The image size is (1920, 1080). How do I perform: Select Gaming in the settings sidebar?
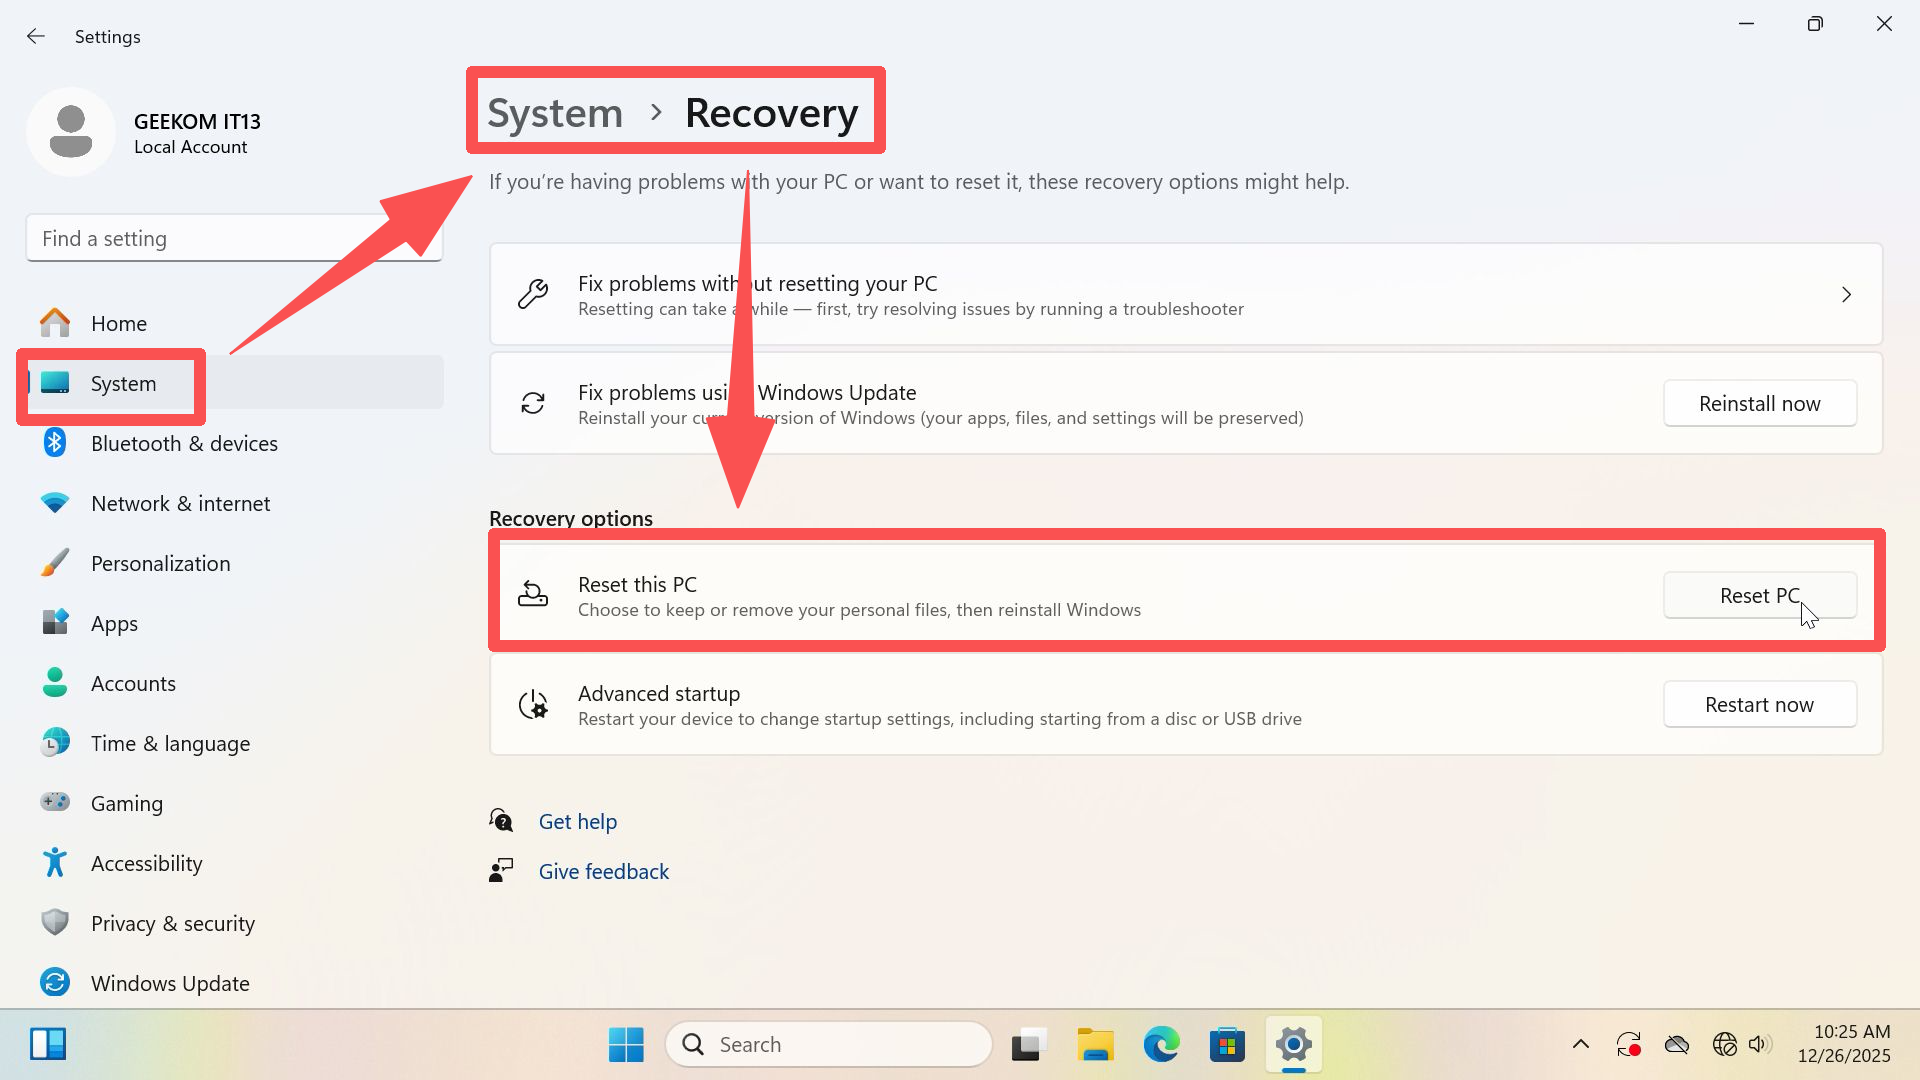pyautogui.click(x=126, y=803)
